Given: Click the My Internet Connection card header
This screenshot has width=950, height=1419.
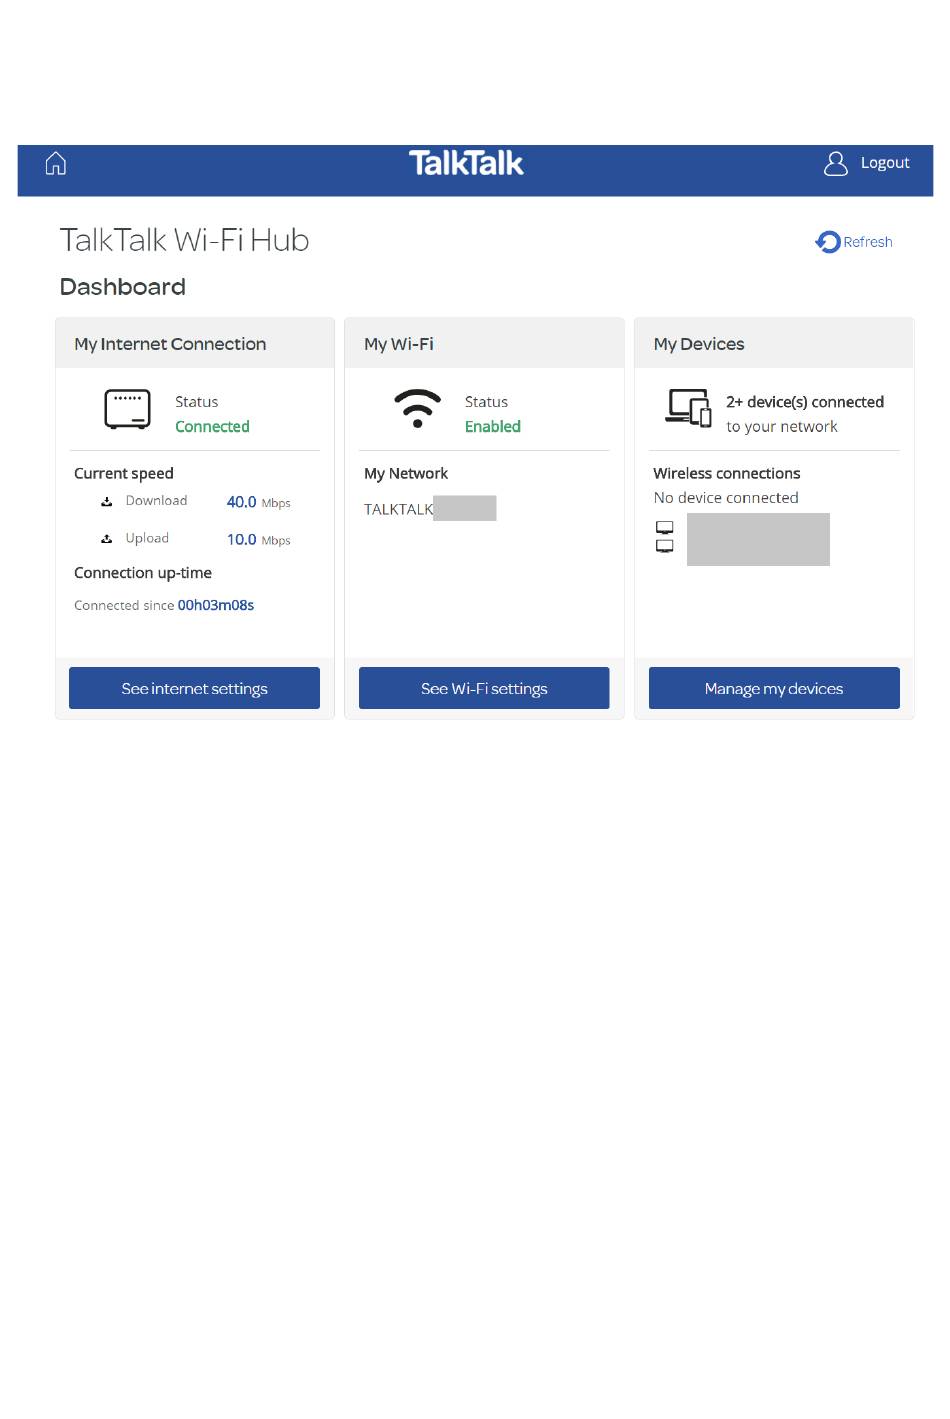Looking at the screenshot, I should pyautogui.click(x=194, y=343).
